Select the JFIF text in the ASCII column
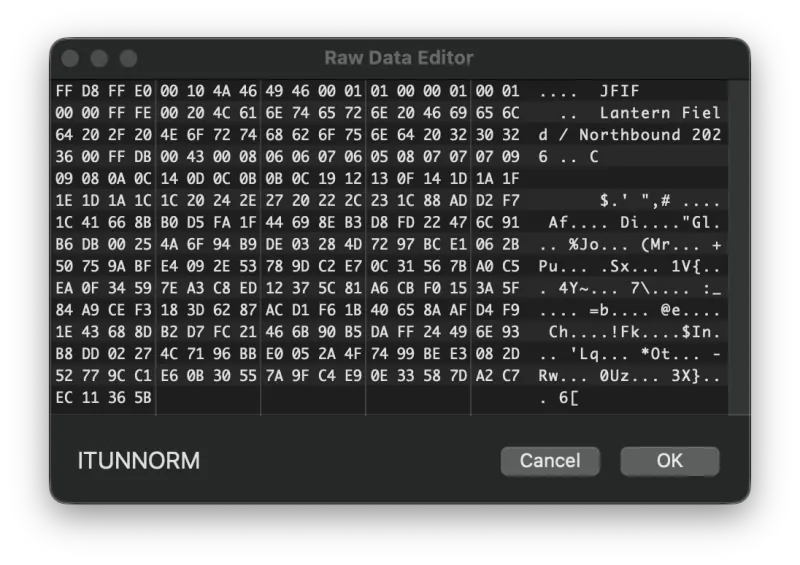The image size is (800, 565). [619, 91]
